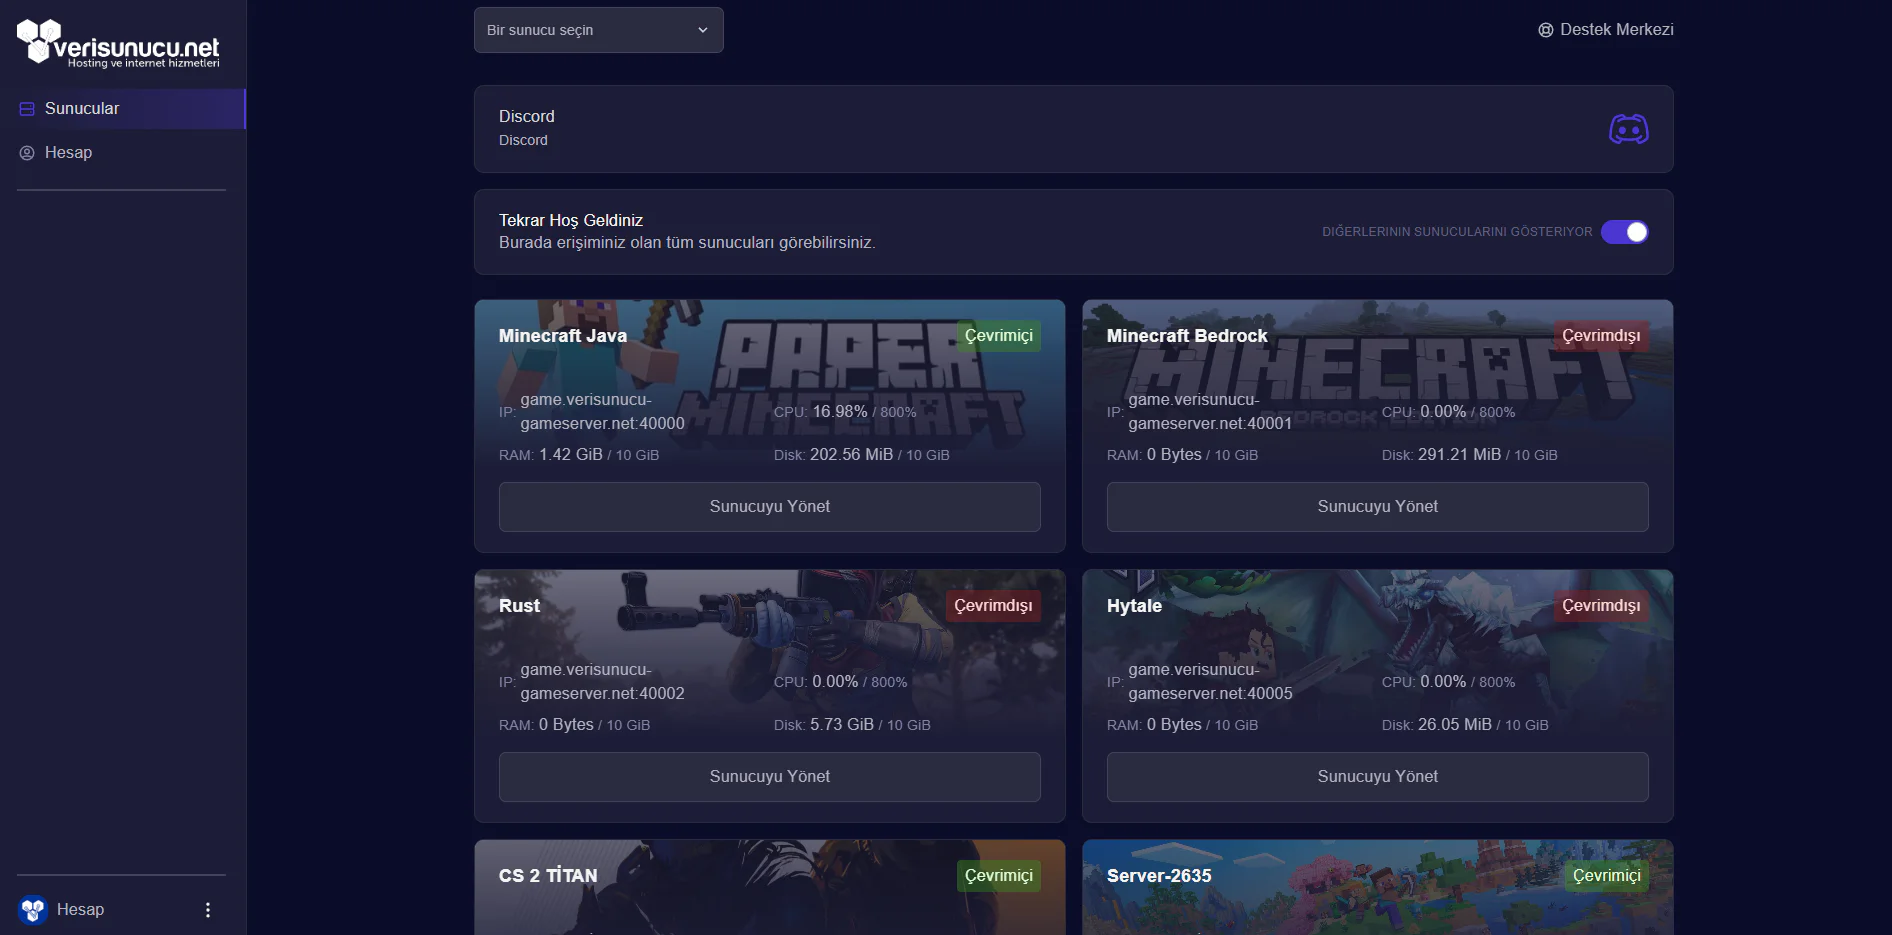Open the Discord banner card

[x=1074, y=129]
